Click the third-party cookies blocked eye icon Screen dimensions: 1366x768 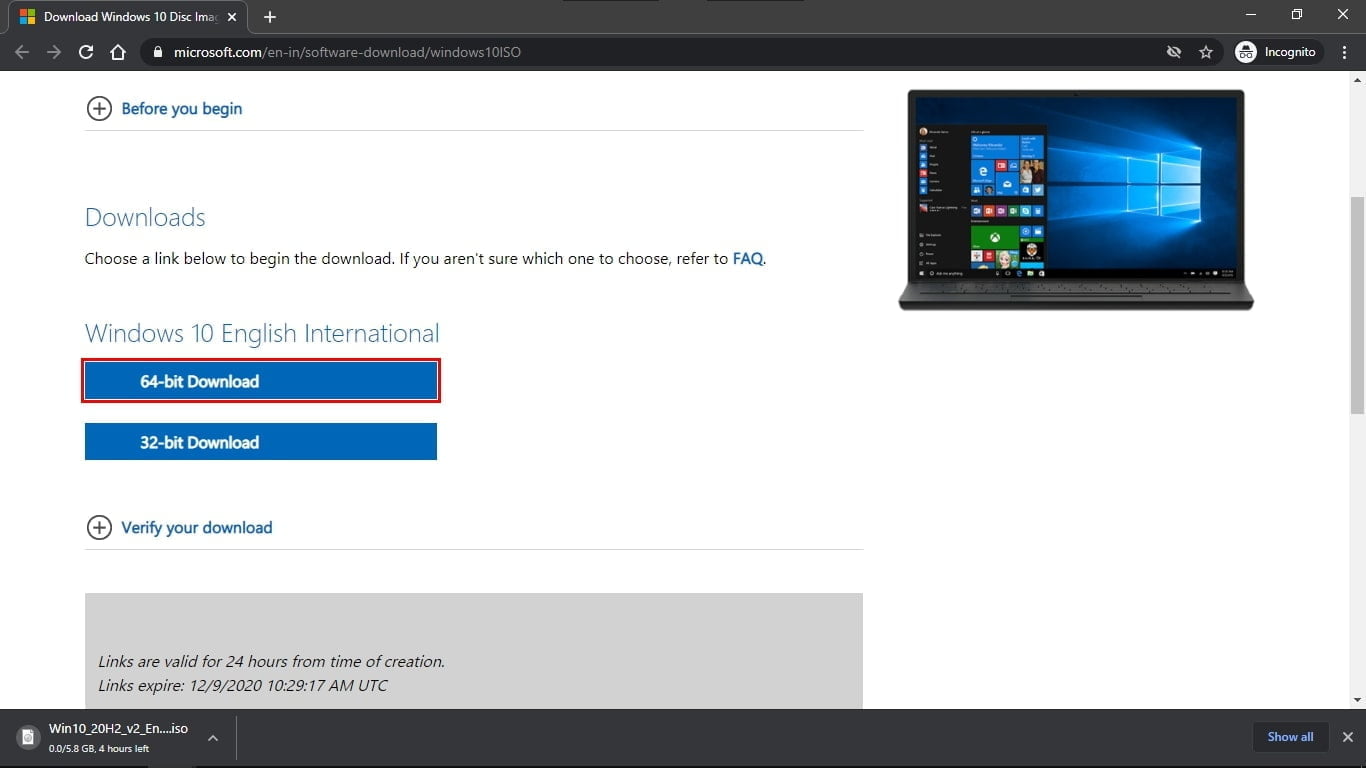click(1174, 52)
